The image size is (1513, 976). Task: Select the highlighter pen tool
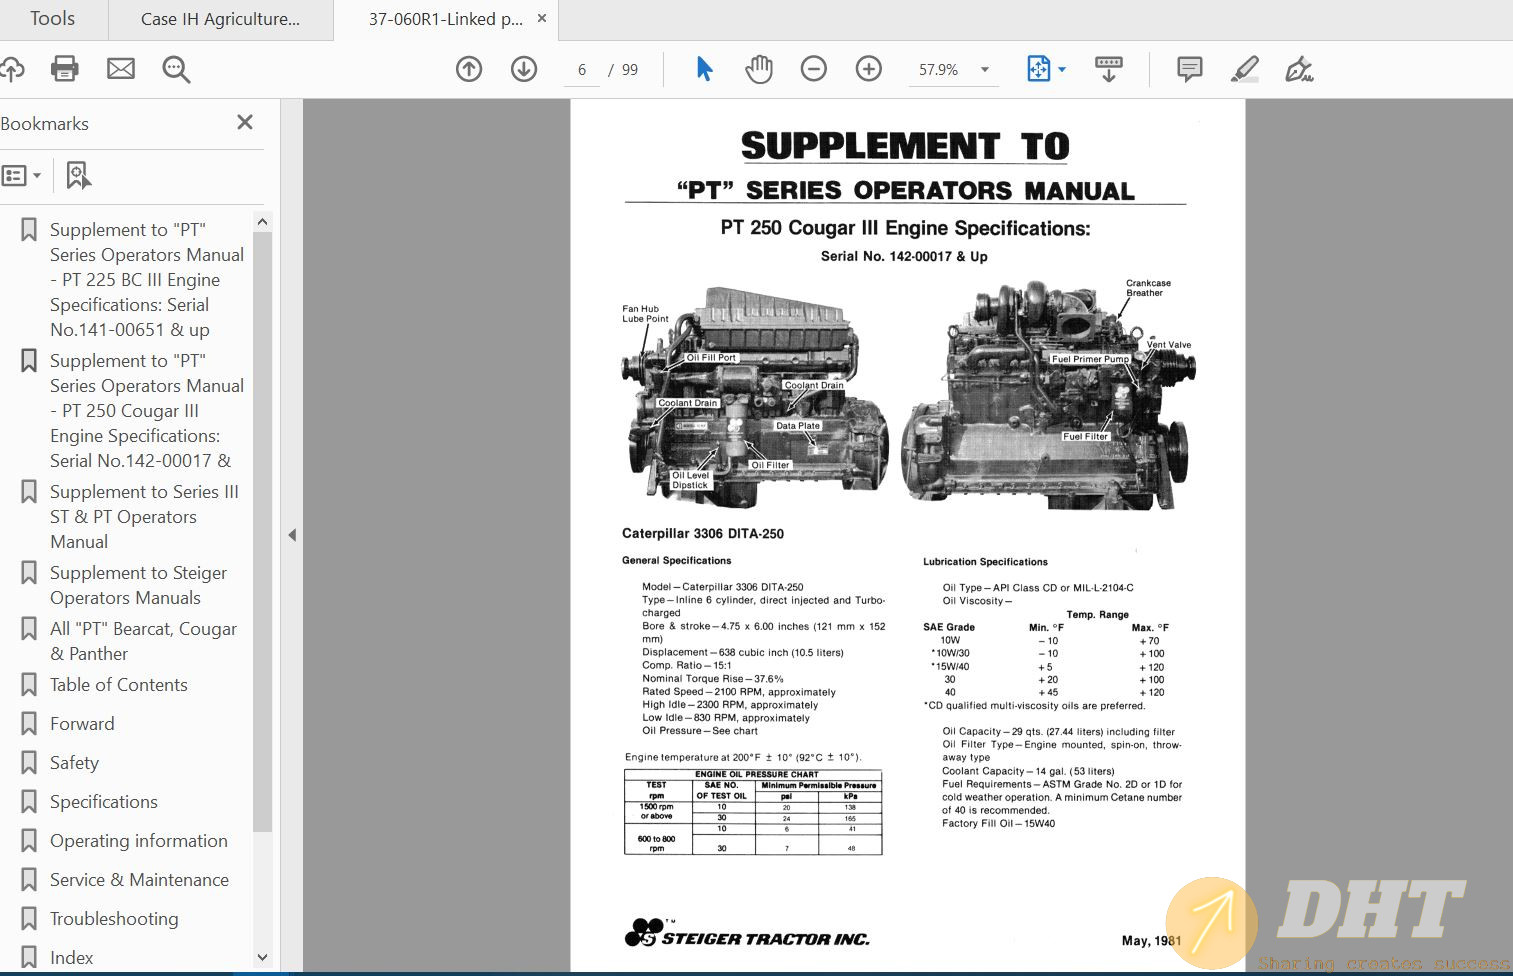(1244, 69)
